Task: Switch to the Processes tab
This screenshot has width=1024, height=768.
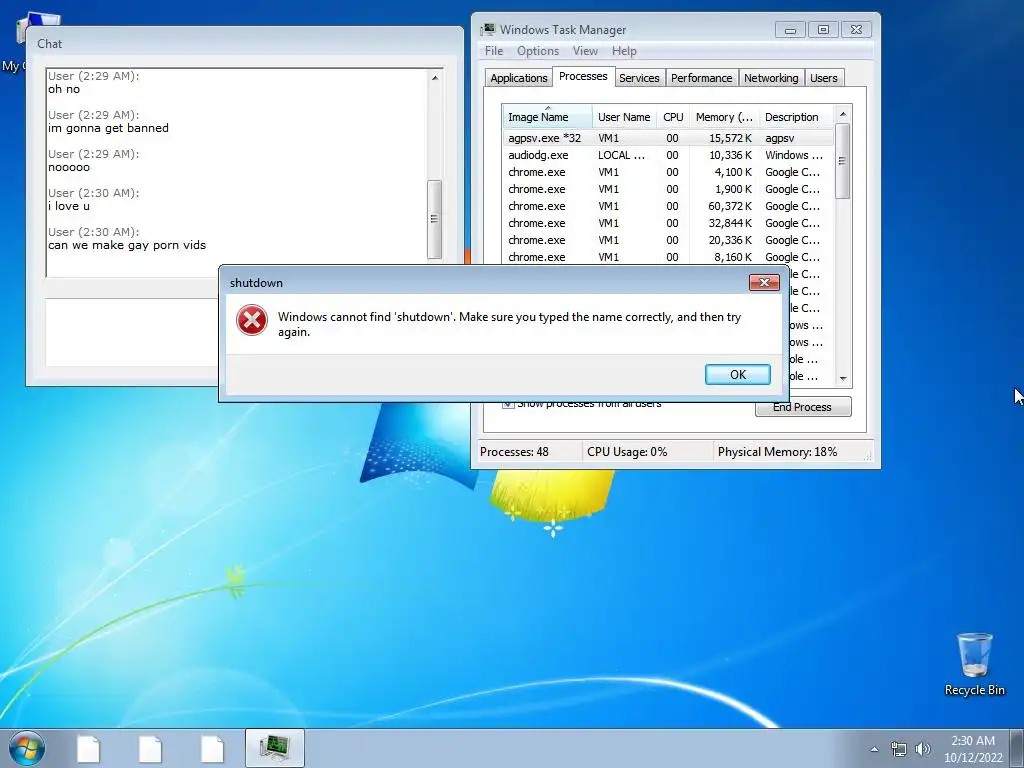Action: tap(583, 76)
